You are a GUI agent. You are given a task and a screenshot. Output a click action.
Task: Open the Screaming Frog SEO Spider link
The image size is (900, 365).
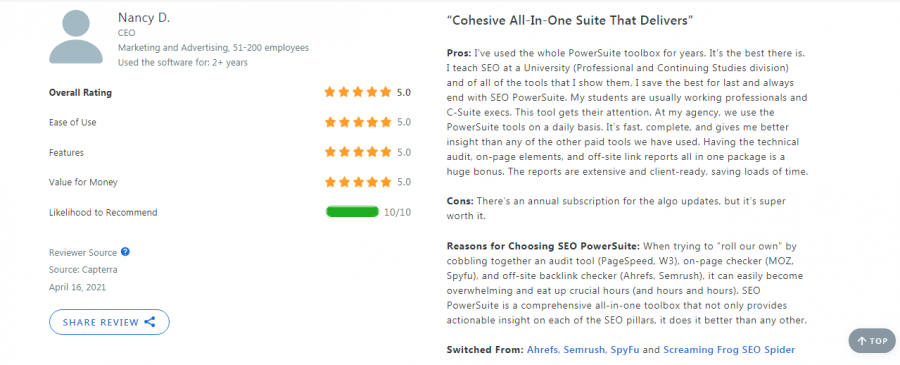point(729,350)
